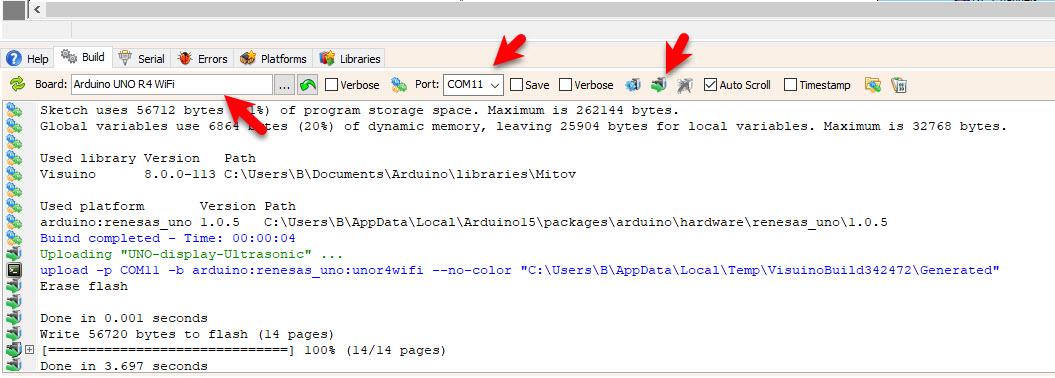Image resolution: width=1055 pixels, height=378 pixels.
Task: Open the log folder icon right of Timestamp
Action: coord(873,85)
